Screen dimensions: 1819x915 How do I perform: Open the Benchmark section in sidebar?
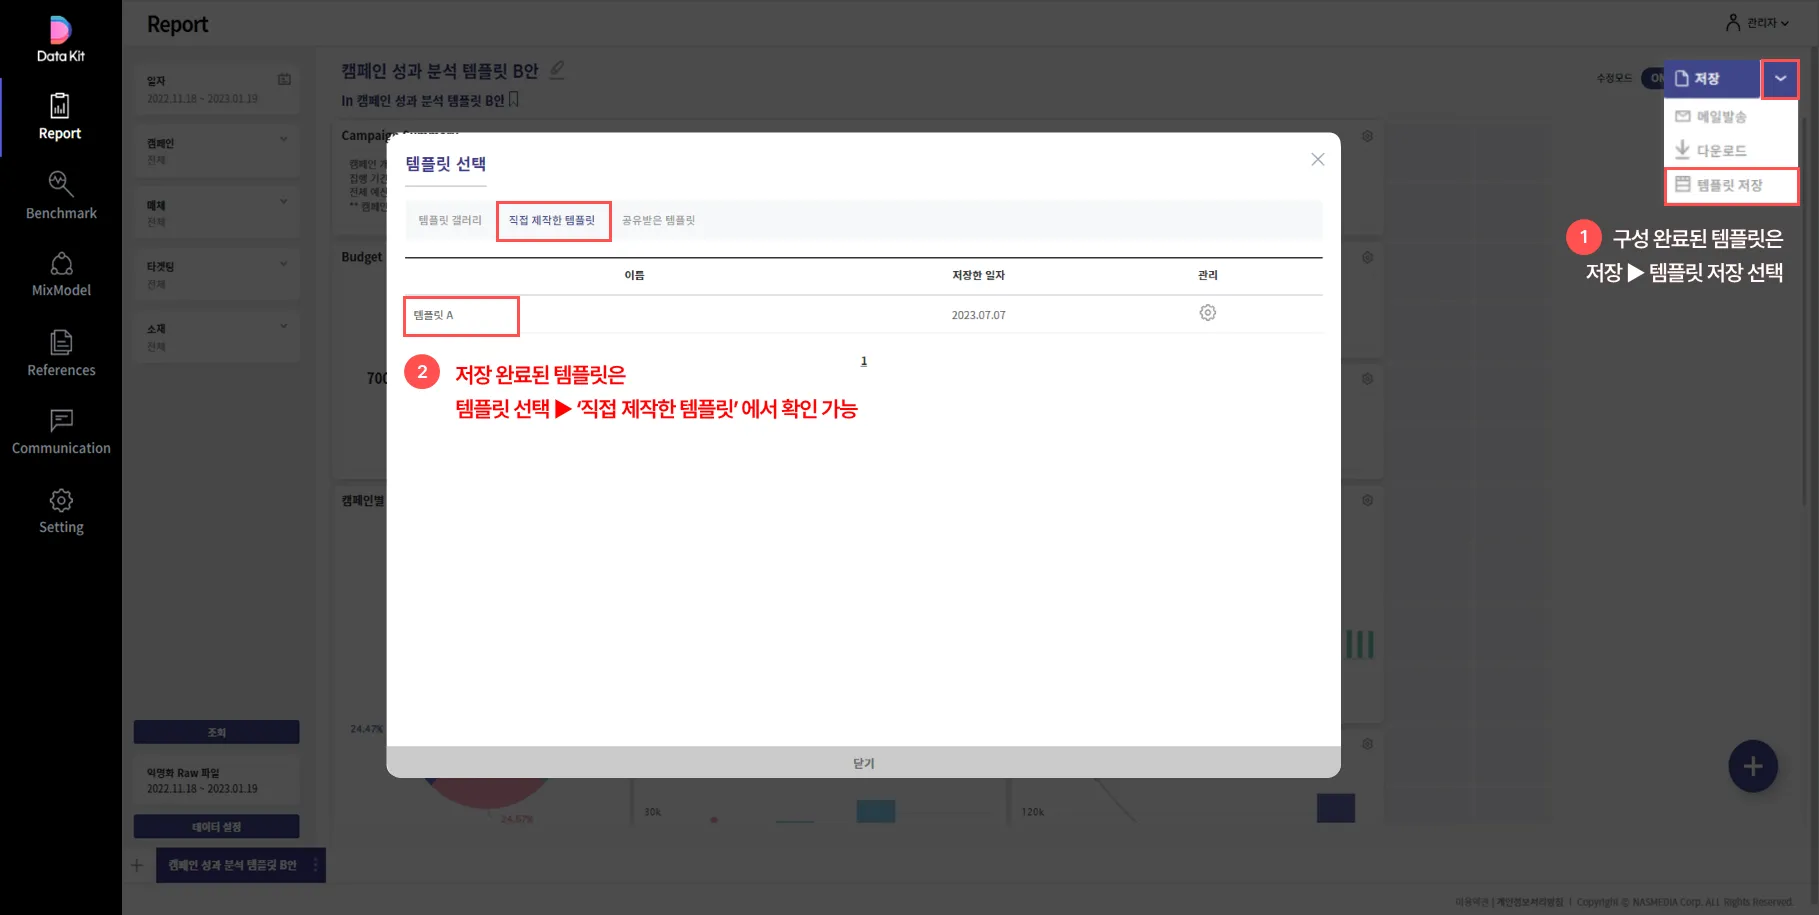(61, 196)
